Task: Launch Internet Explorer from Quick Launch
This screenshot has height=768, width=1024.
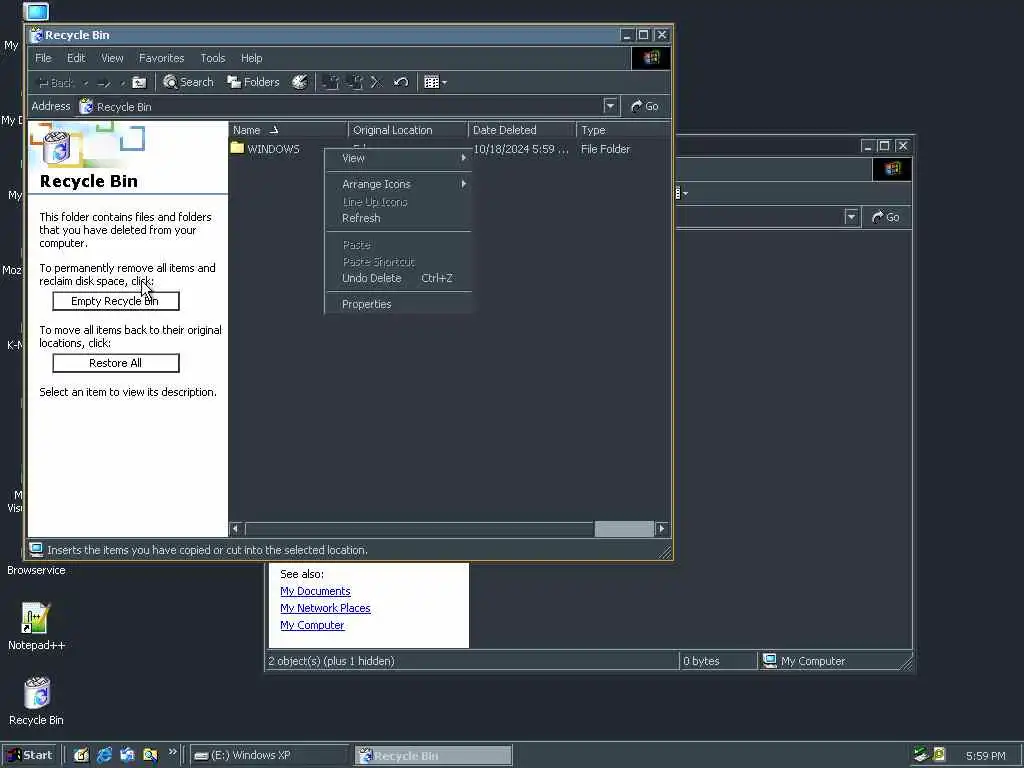Action: pyautogui.click(x=104, y=755)
